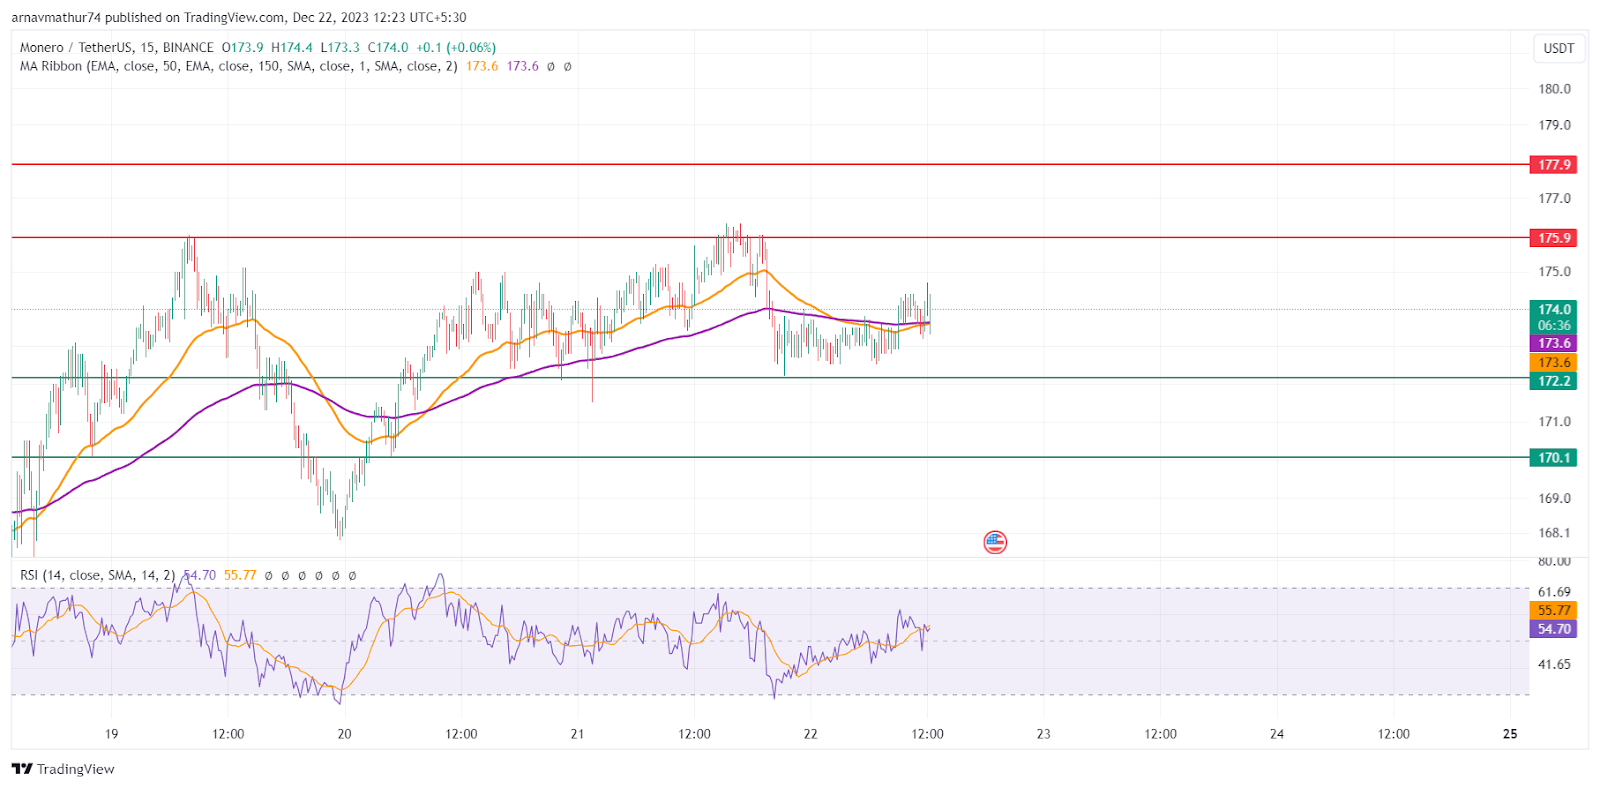Click the purple 173.6 moving average label
The width and height of the screenshot is (1600, 788).
(x=1553, y=343)
